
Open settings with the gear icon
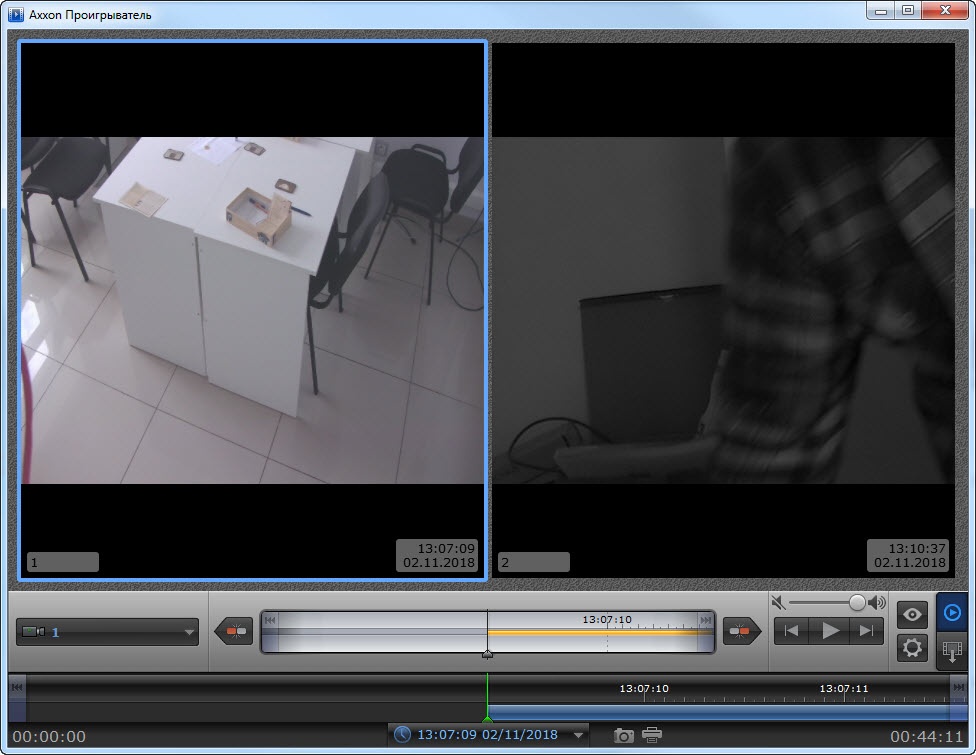click(x=912, y=648)
